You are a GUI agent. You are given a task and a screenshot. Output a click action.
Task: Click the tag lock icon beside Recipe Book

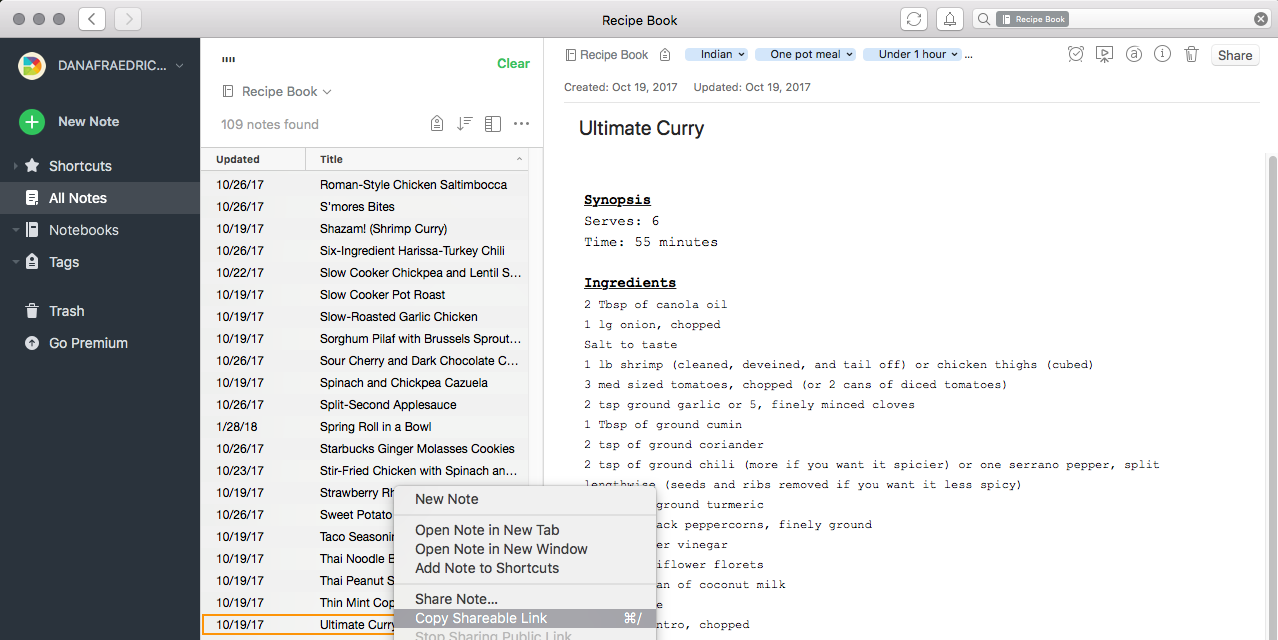click(x=665, y=55)
